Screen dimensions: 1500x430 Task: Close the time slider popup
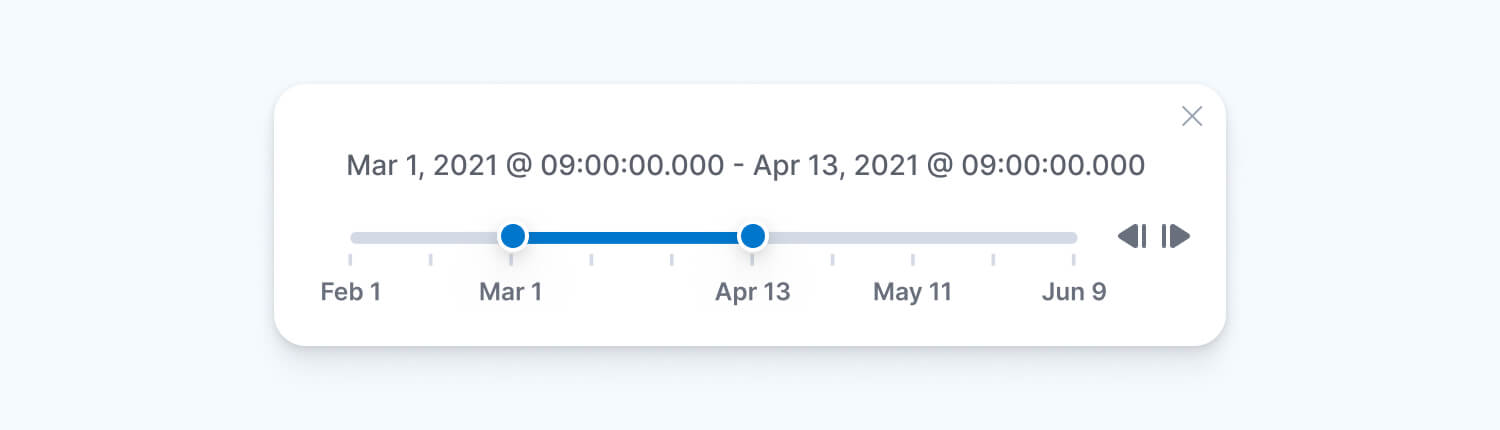1191,117
